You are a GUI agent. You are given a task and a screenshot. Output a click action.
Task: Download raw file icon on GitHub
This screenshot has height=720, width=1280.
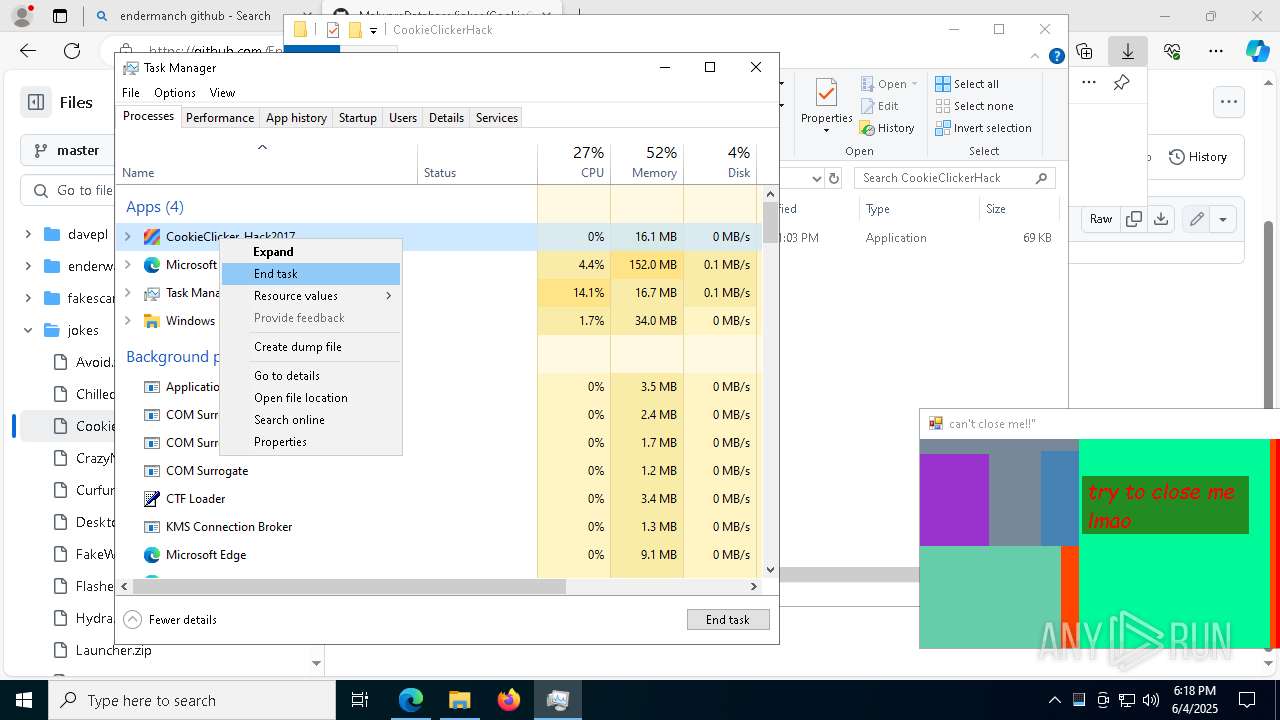click(1161, 219)
